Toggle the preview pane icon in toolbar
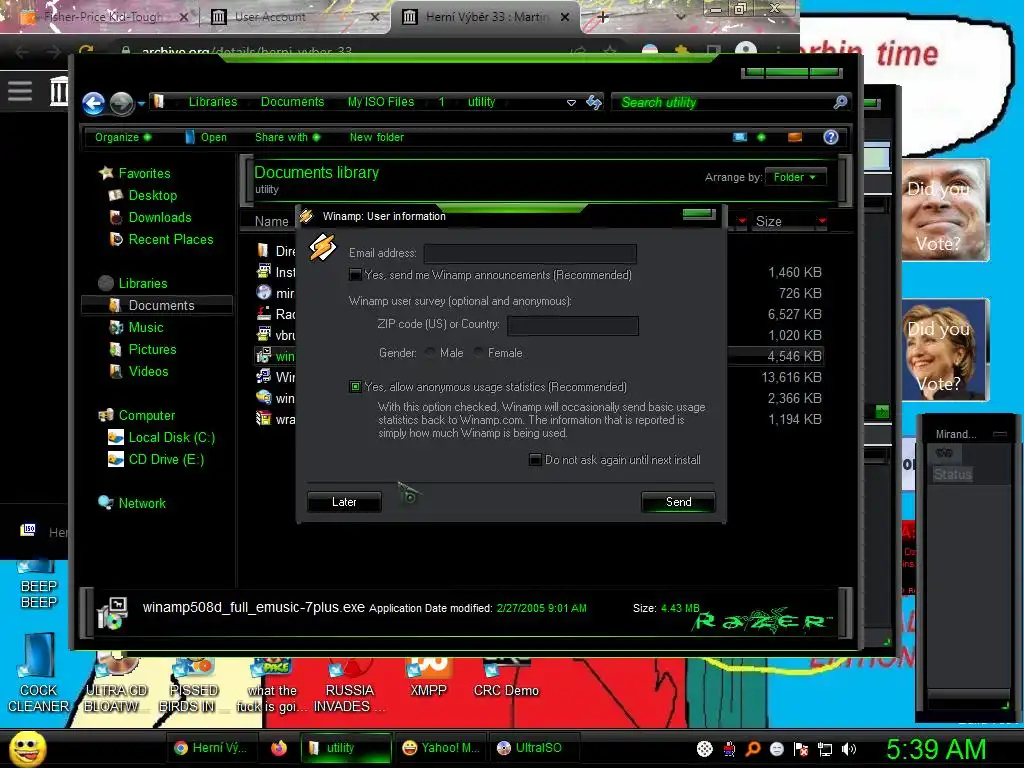The height and width of the screenshot is (768, 1024). [x=795, y=137]
